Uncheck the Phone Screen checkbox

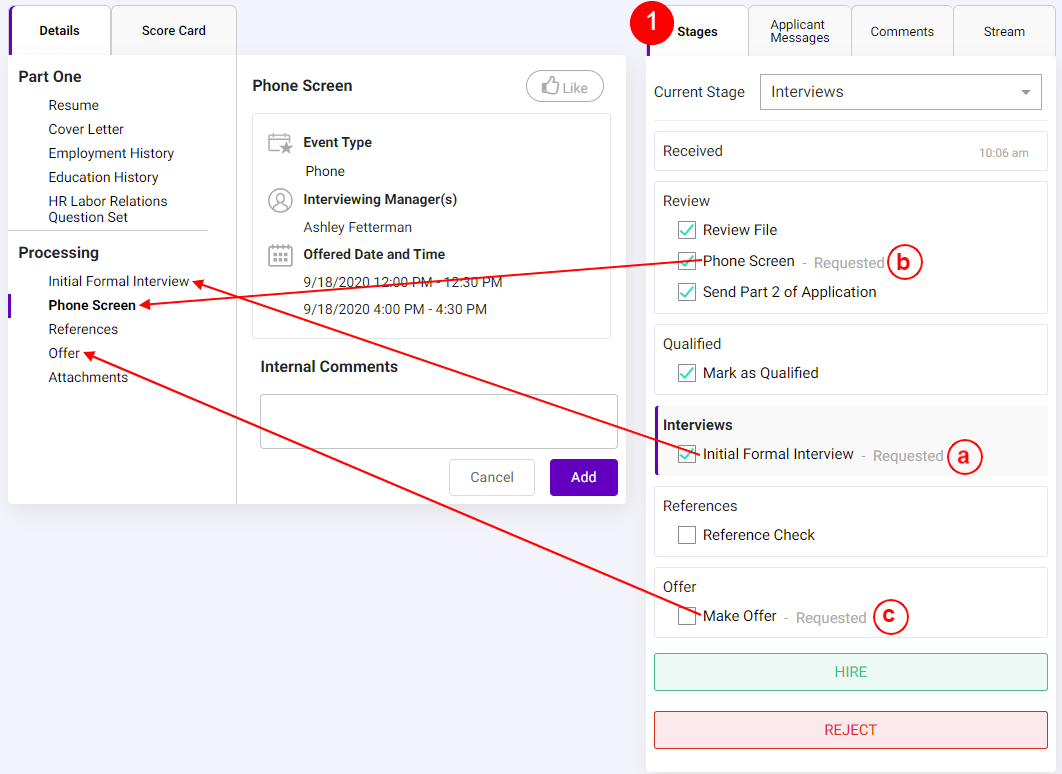click(686, 261)
